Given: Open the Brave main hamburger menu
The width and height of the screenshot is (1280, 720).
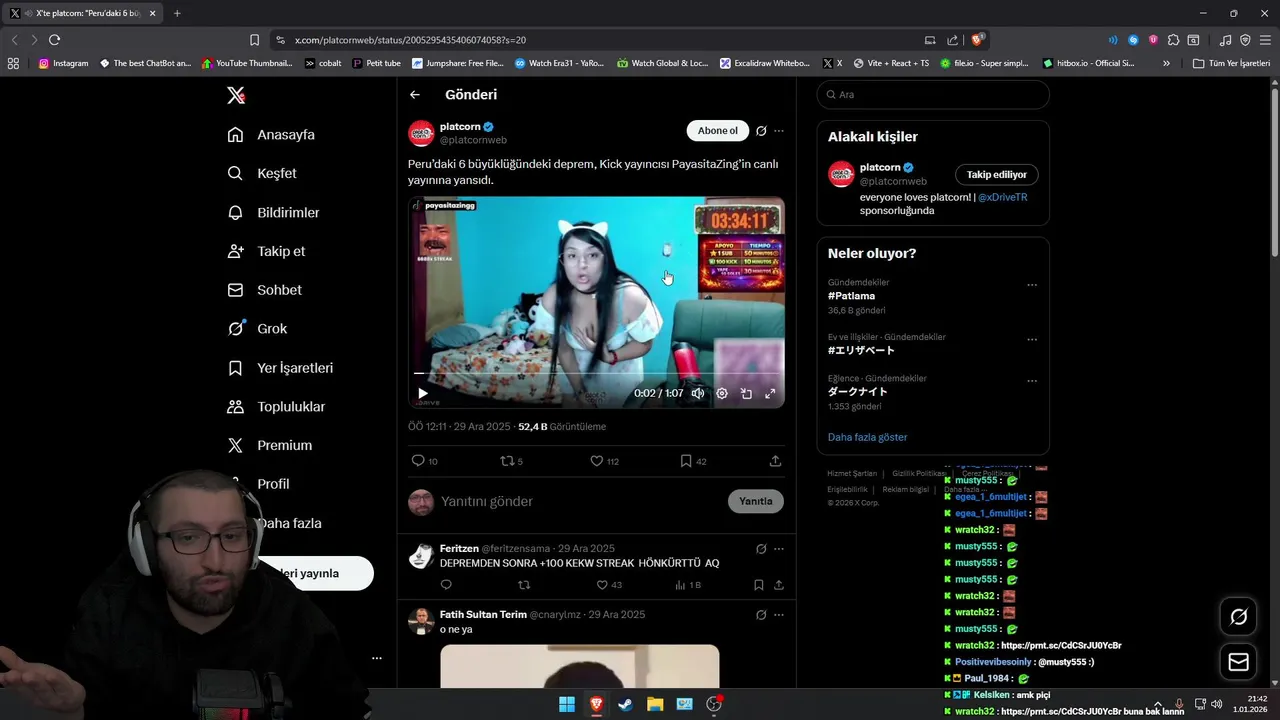Looking at the screenshot, I should click(1264, 40).
